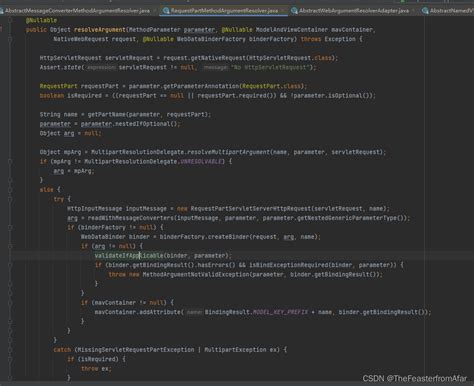474x386 pixels.
Task: Switch to AbstractMessageConverterMethodArgumentResolver.java tab
Action: click(x=77, y=11)
